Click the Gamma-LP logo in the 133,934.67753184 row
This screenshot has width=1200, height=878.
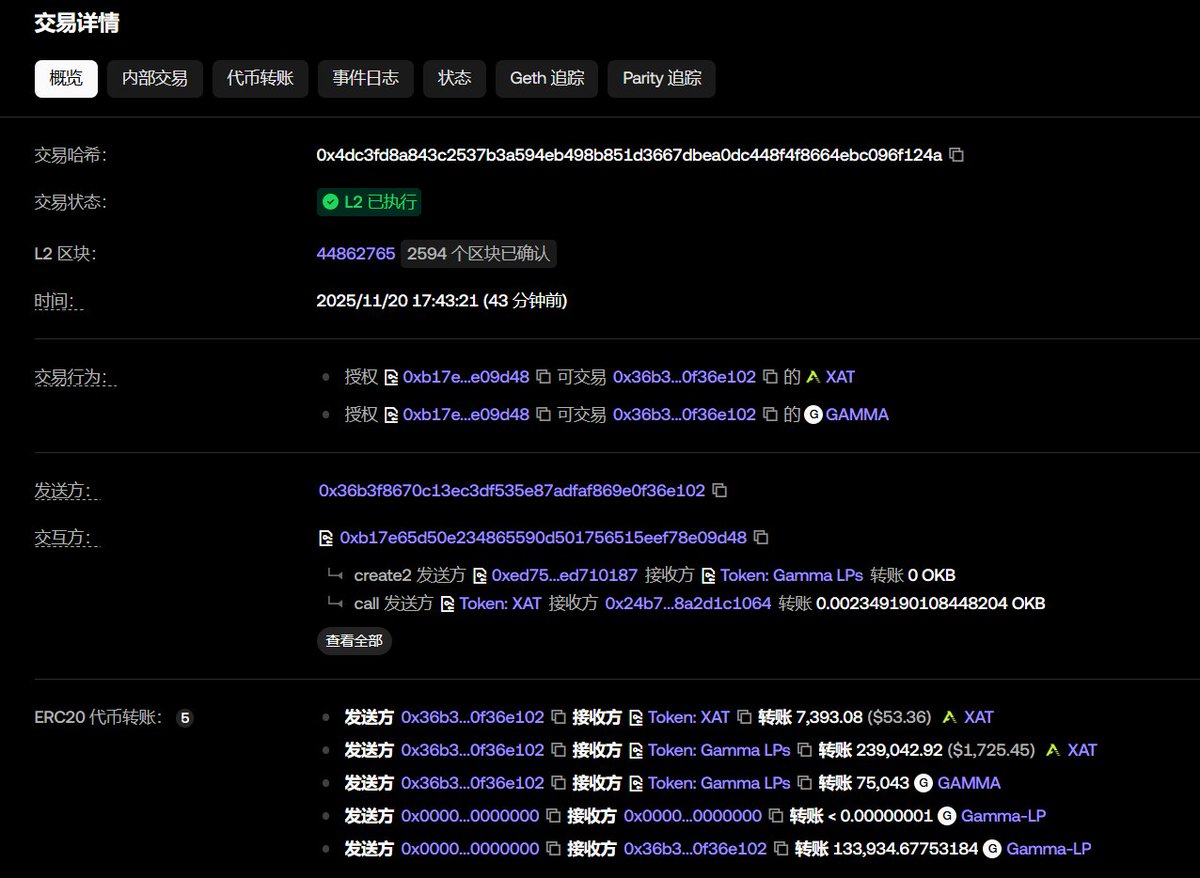tap(992, 849)
